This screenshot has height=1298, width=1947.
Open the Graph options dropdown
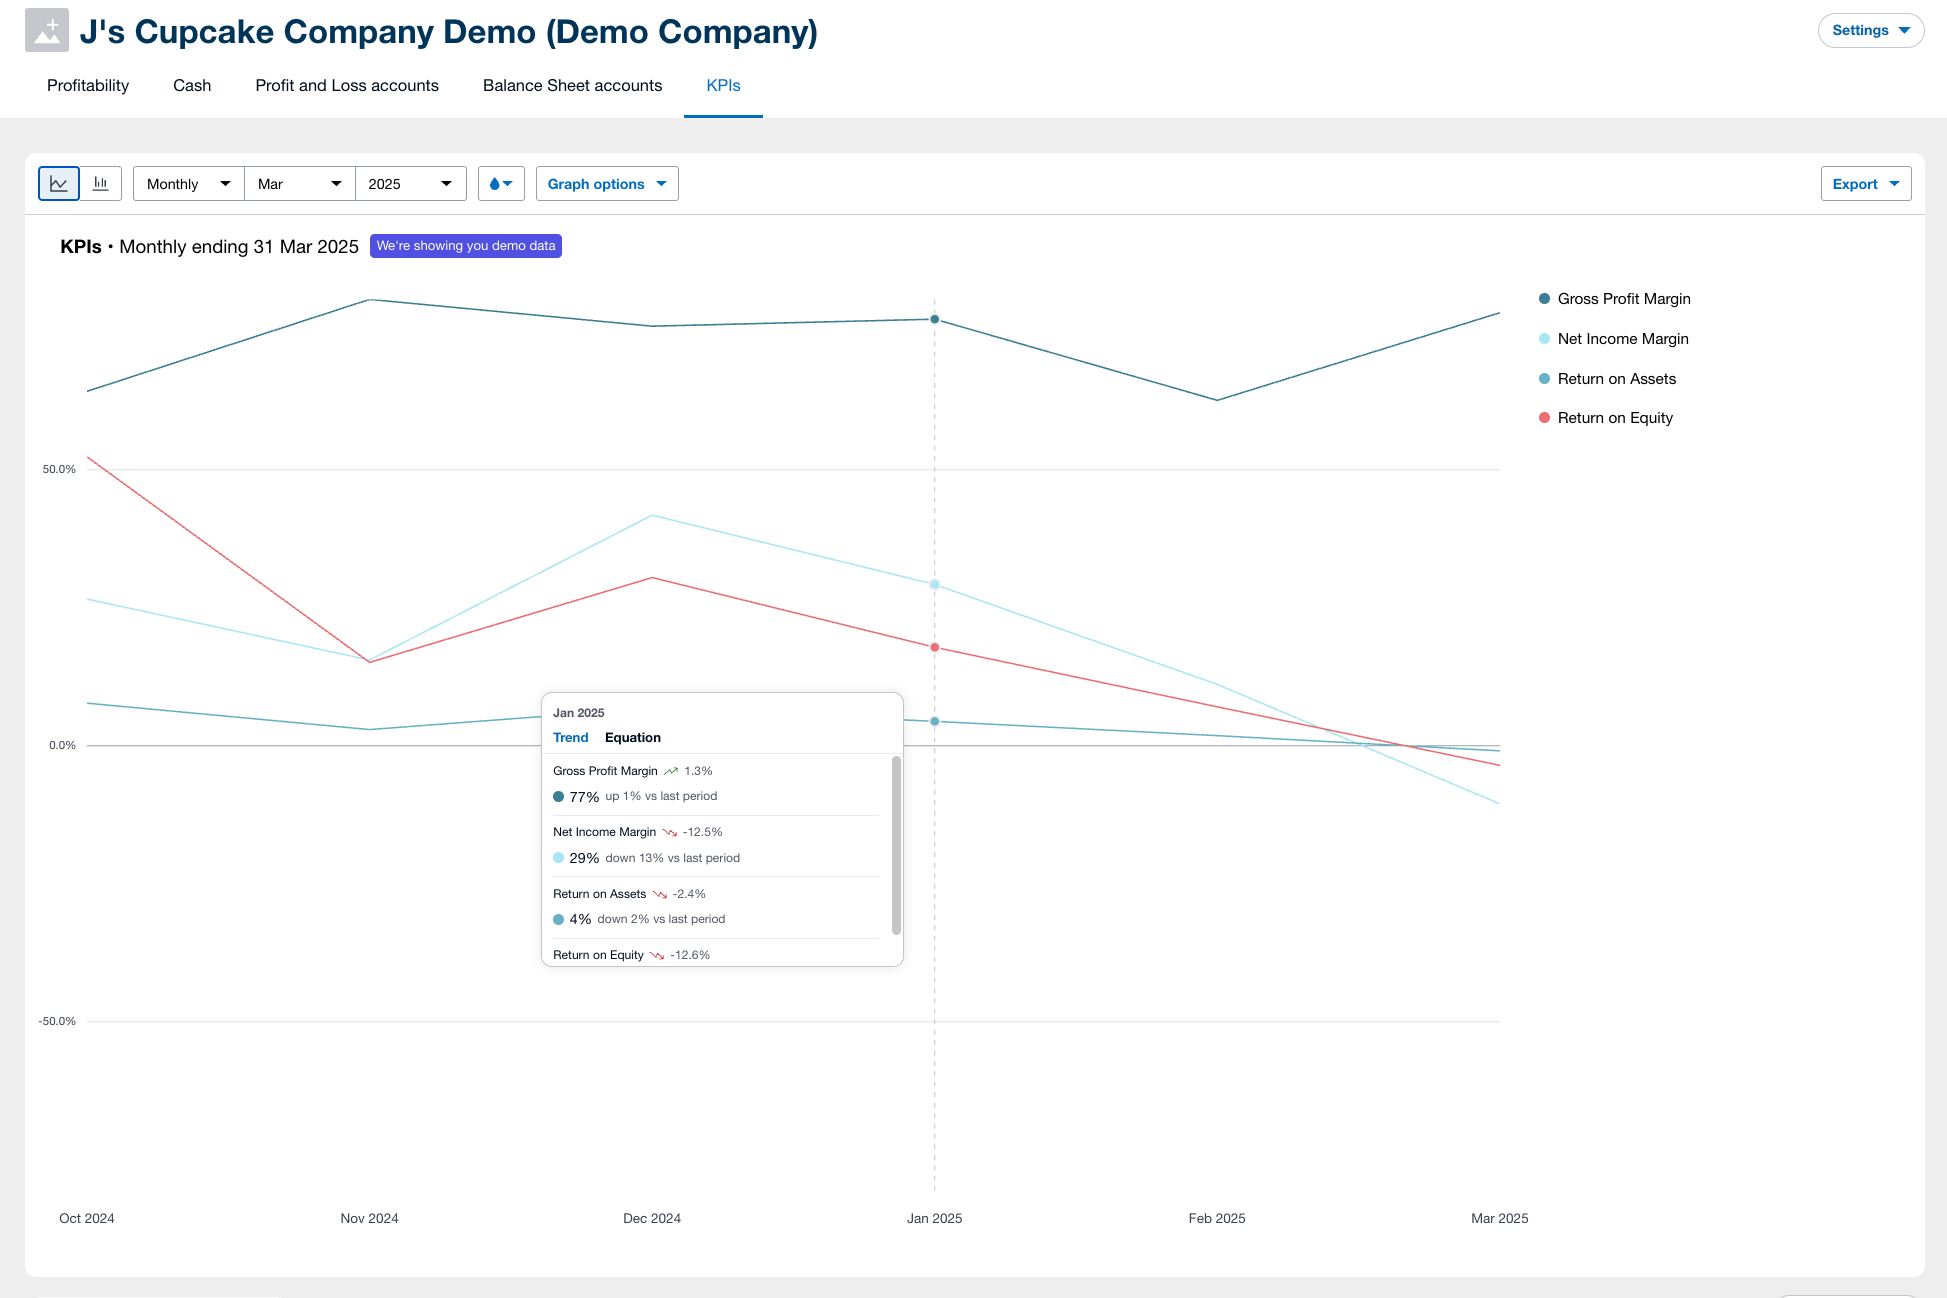point(606,183)
